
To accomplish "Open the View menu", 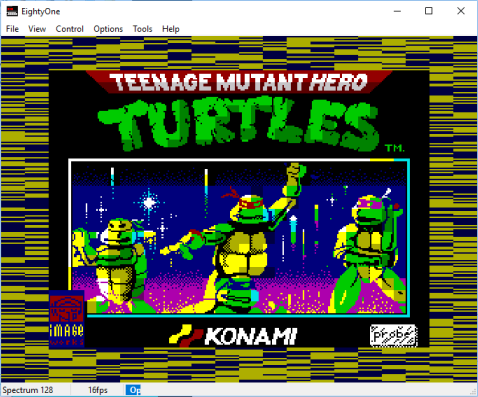I will pos(37,29).
